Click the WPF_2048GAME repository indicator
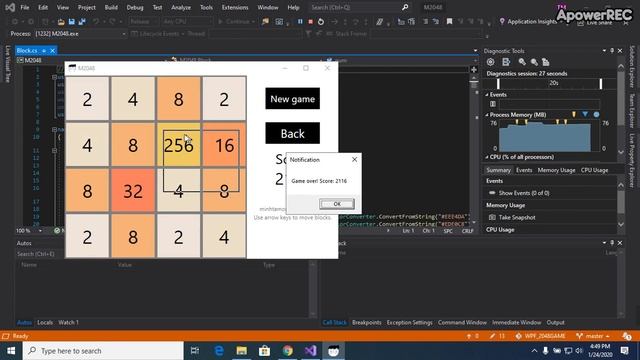The height and width of the screenshot is (360, 640). click(540, 336)
